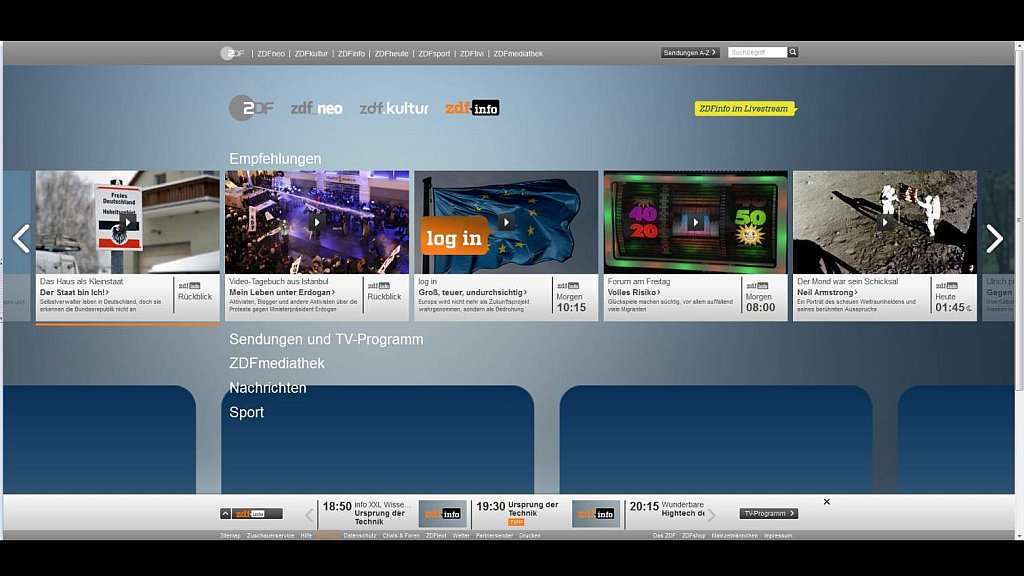1024x576 pixels.
Task: Focus the Suchbegriff search field
Action: click(x=758, y=52)
